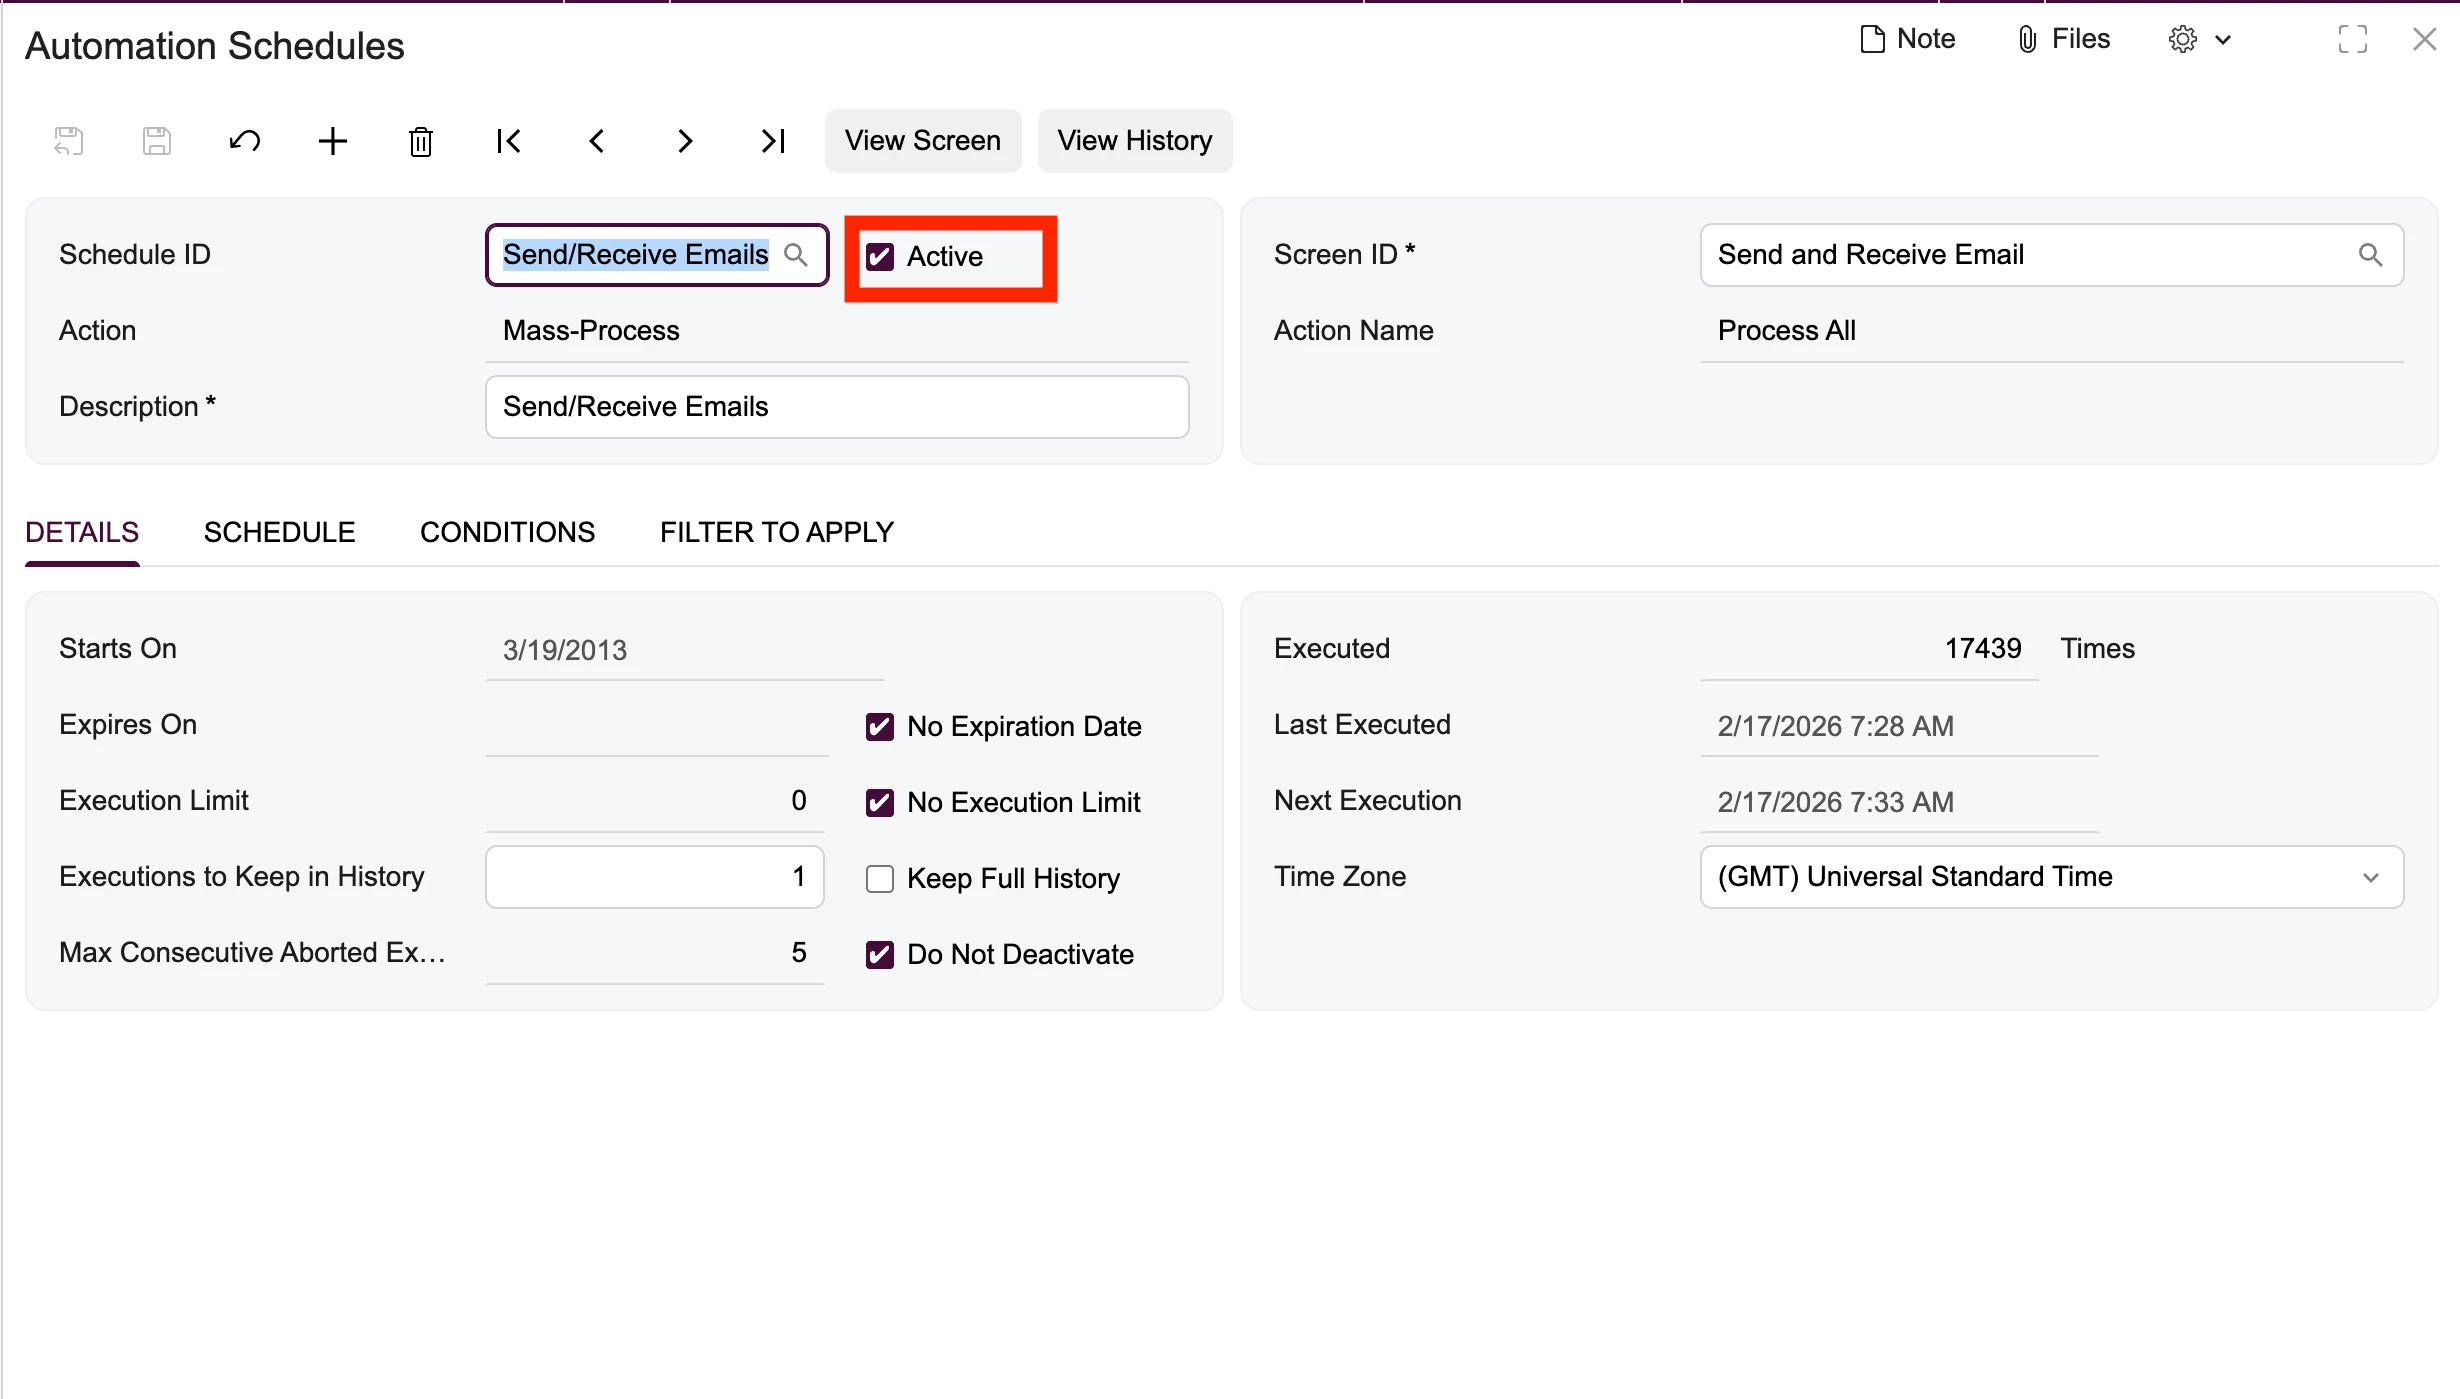The image size is (2460, 1399).
Task: Click the View History button
Action: (x=1134, y=141)
